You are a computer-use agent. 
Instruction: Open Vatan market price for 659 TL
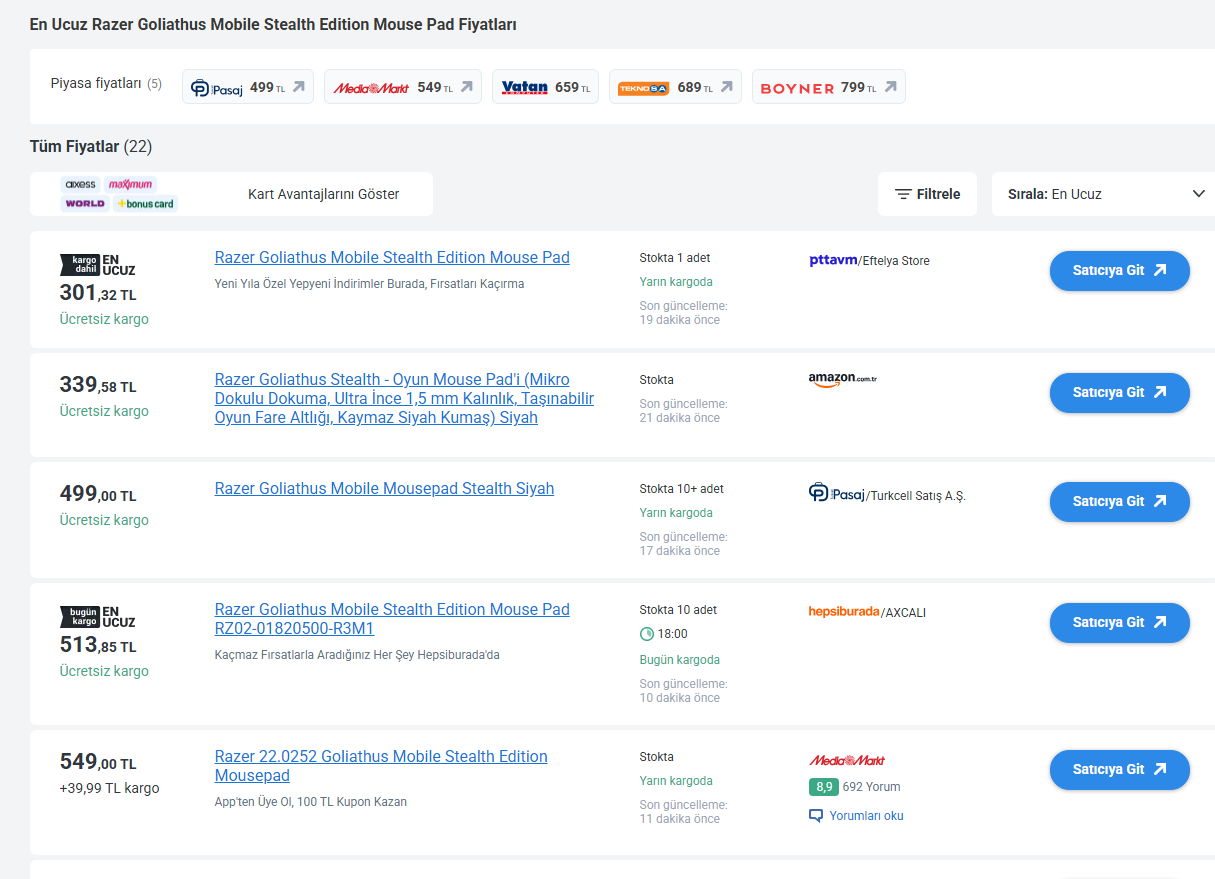545,87
